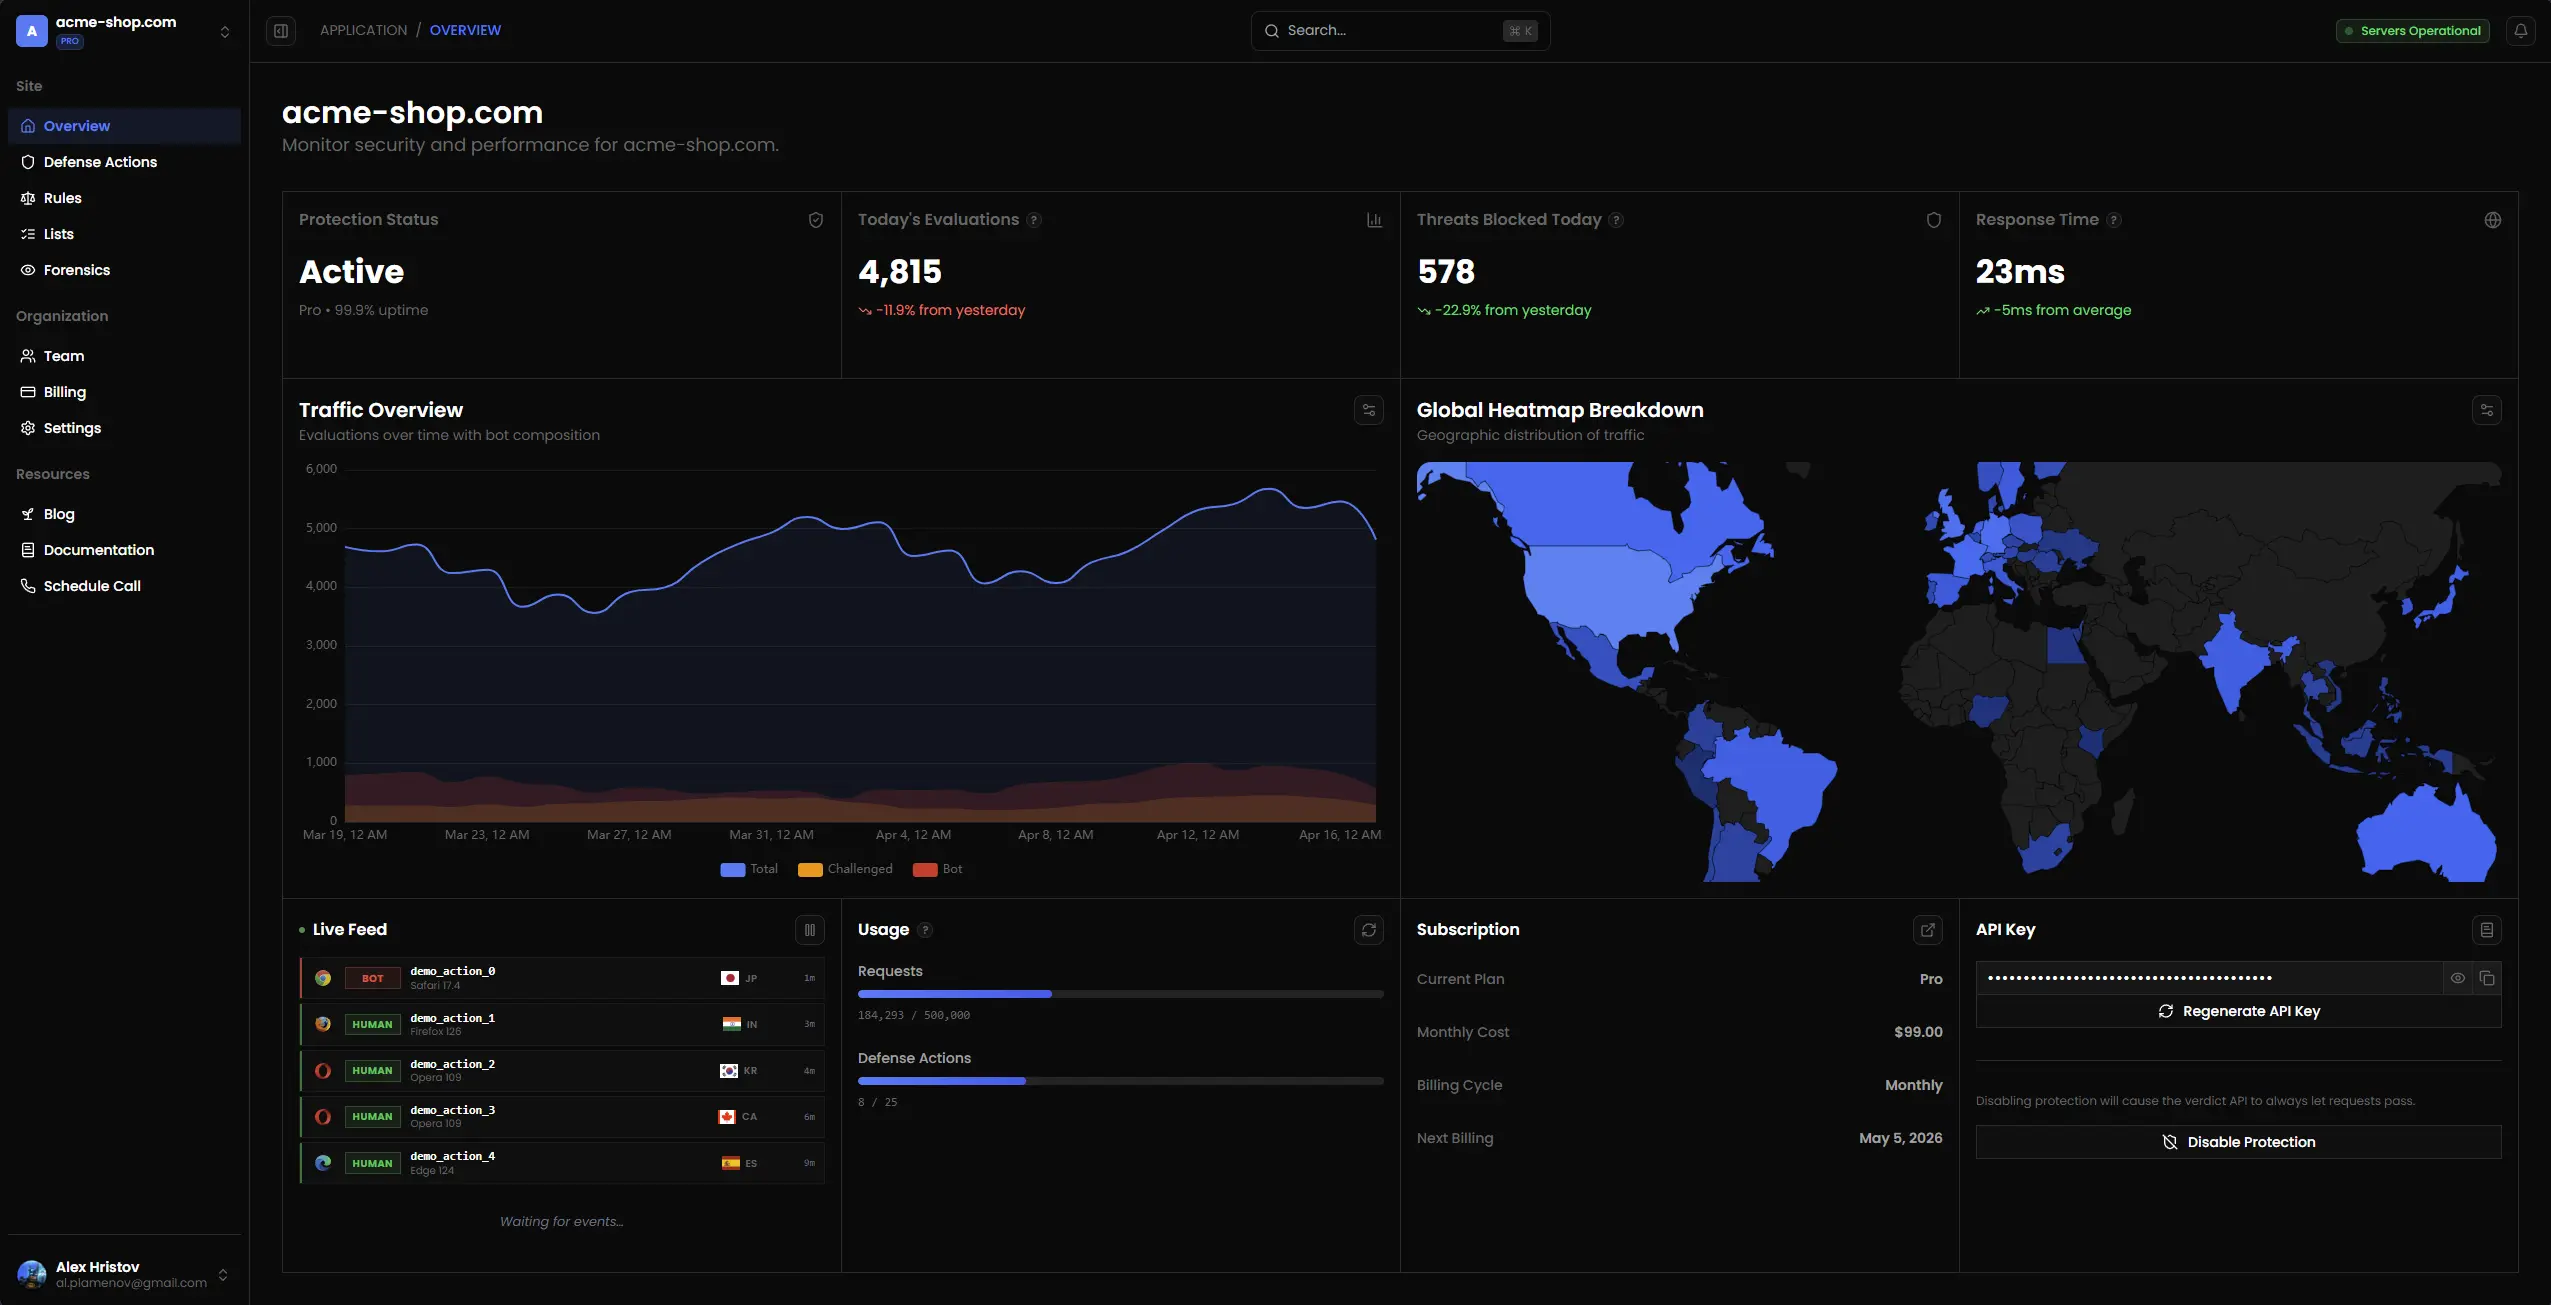This screenshot has width=2551, height=1305.
Task: Open the Team page
Action: [124, 356]
